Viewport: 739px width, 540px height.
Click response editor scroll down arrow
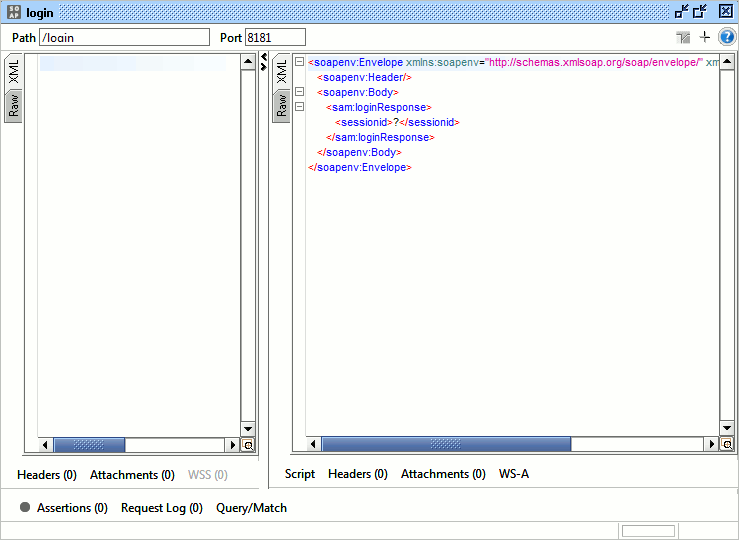[727, 428]
